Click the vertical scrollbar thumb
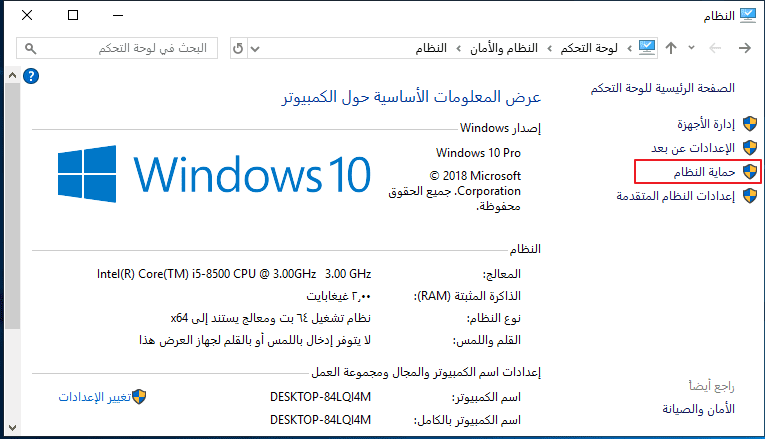The width and height of the screenshot is (765, 439). click(13, 206)
